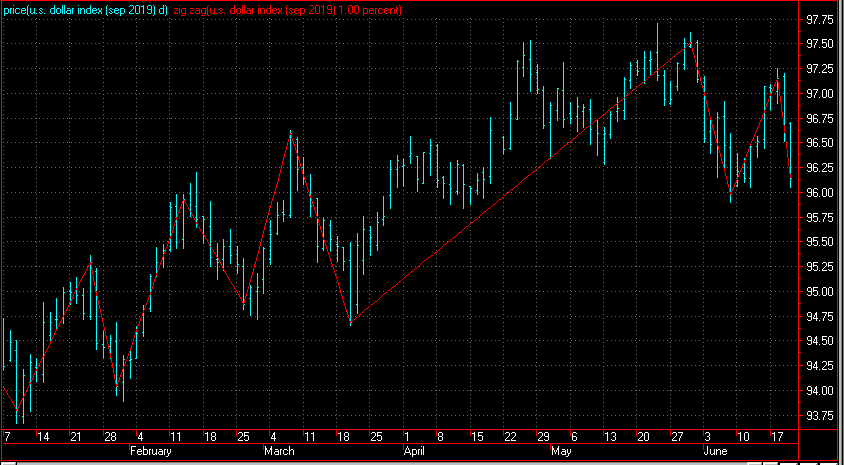Screen dimensions: 844x465
Task: Click the 95.00 price axis label
Action: [x=820, y=292]
